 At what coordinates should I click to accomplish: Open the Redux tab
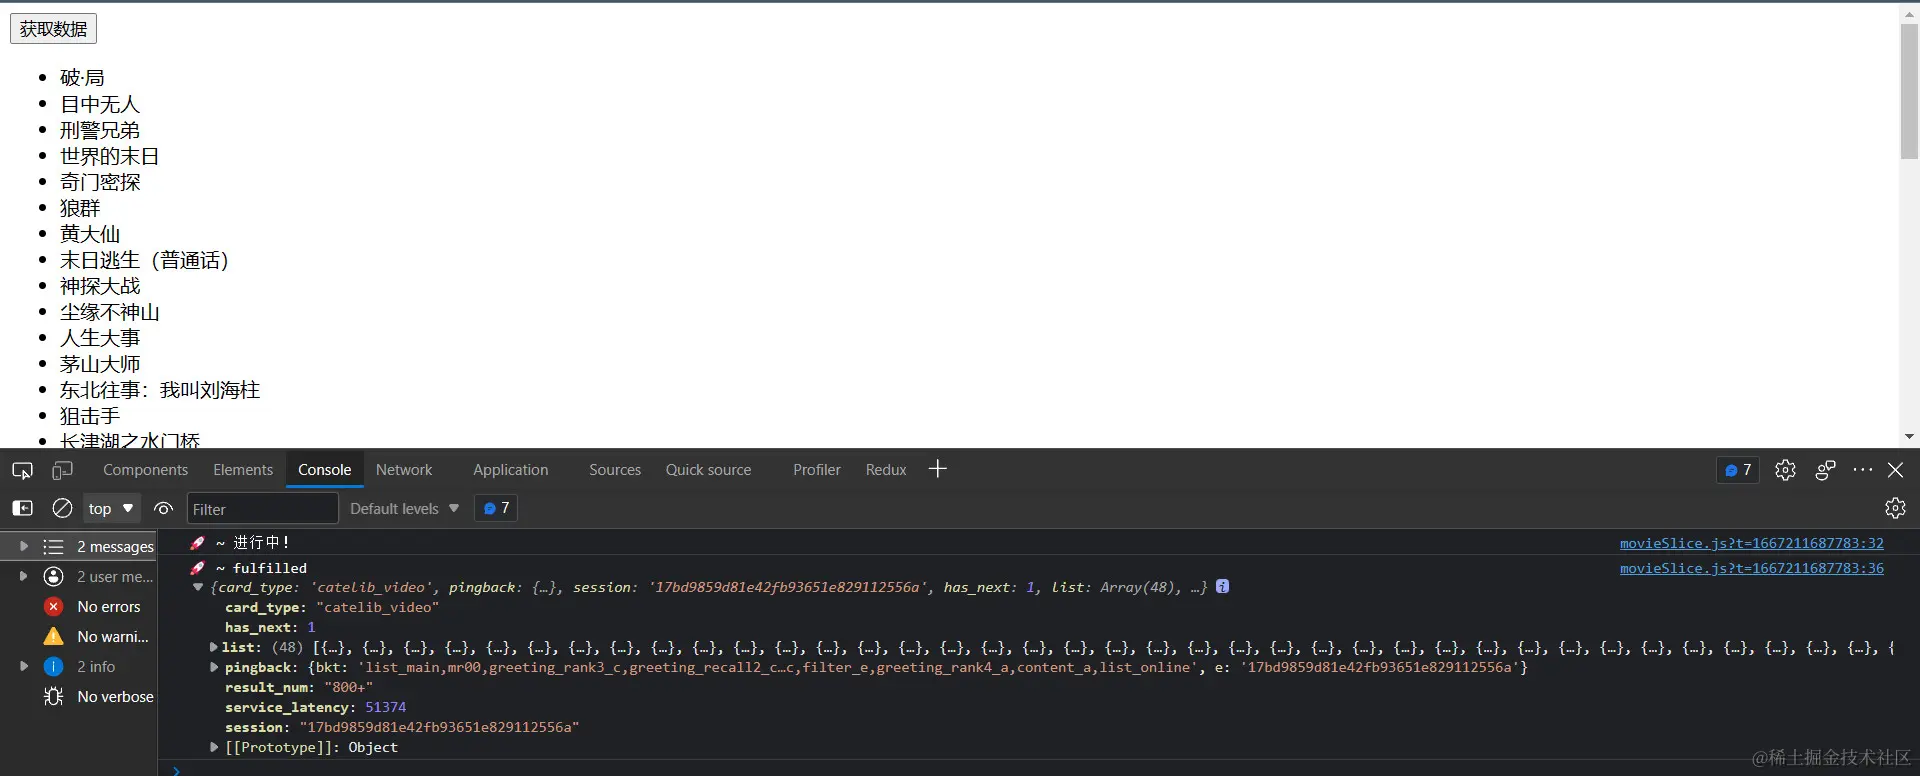coord(886,470)
